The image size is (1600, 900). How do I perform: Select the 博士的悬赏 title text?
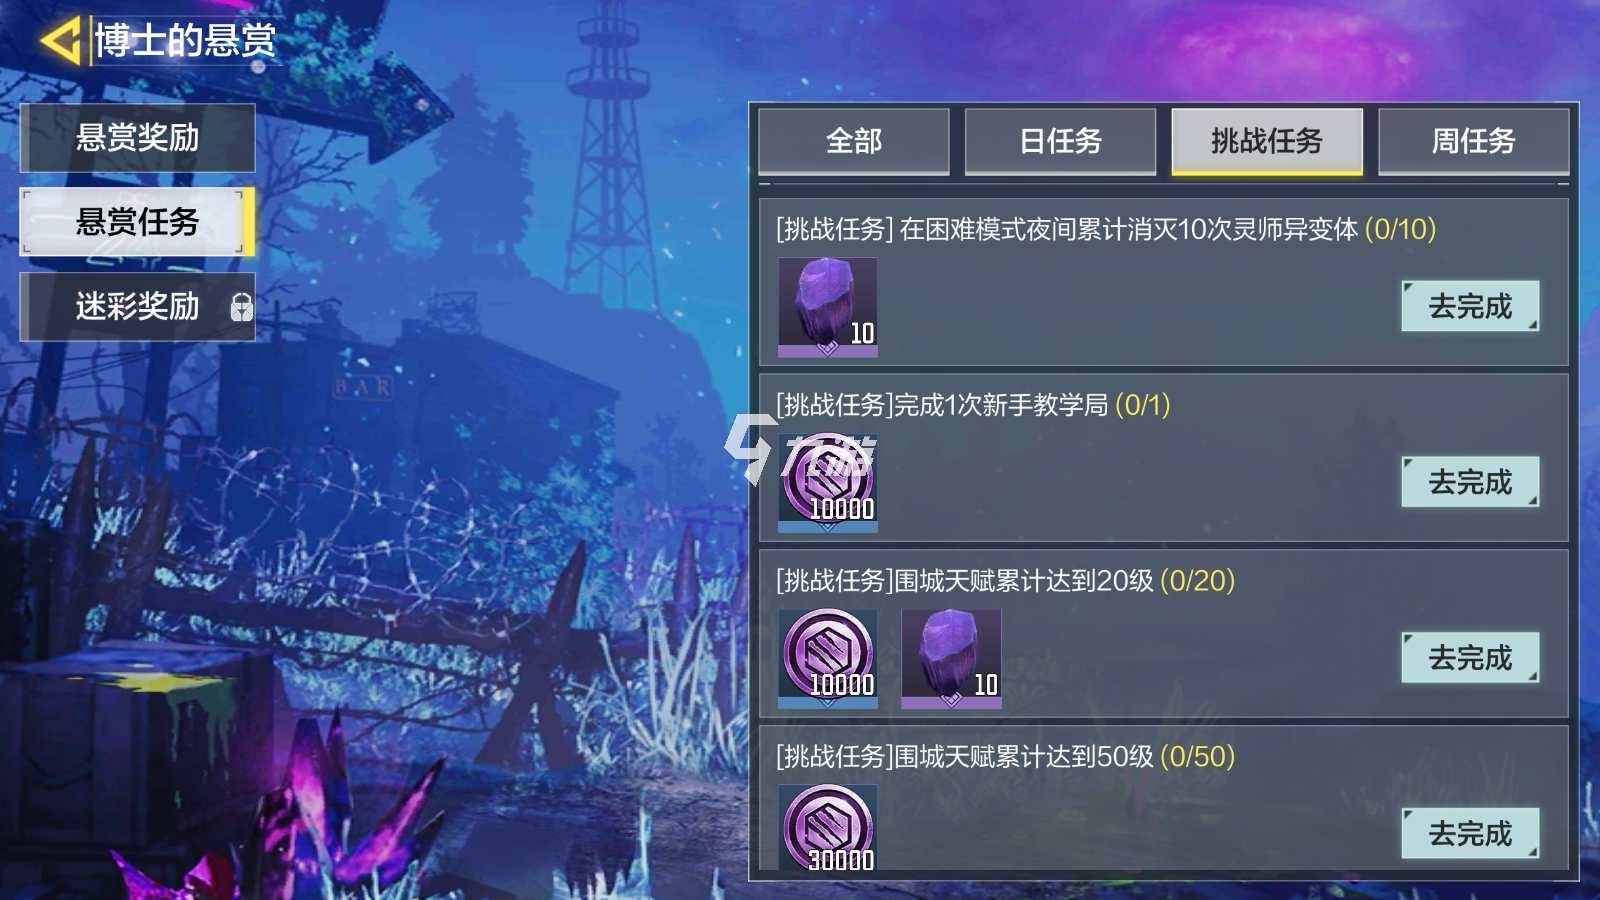pyautogui.click(x=185, y=41)
